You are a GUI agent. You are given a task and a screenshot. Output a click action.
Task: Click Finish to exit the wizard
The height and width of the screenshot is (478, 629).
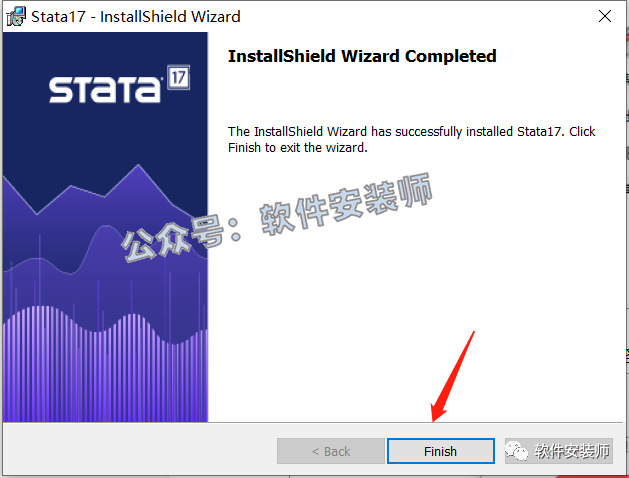pyautogui.click(x=440, y=451)
